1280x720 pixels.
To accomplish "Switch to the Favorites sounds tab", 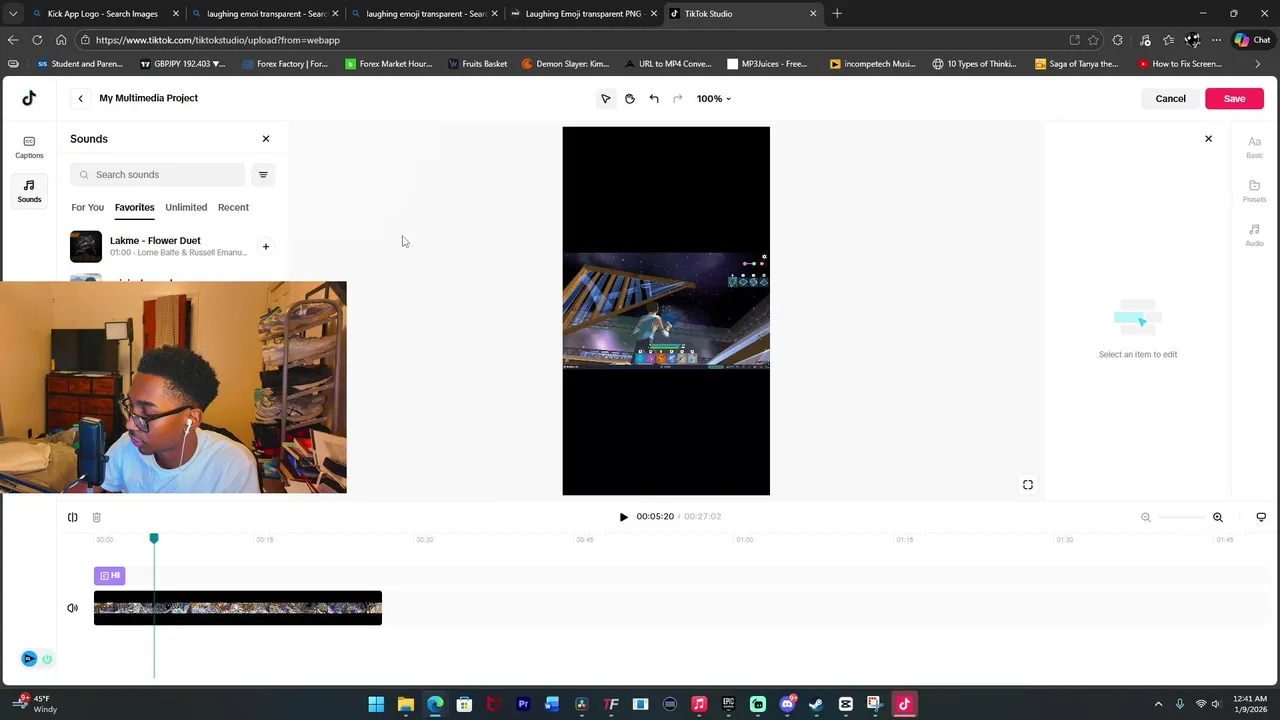I will [134, 207].
